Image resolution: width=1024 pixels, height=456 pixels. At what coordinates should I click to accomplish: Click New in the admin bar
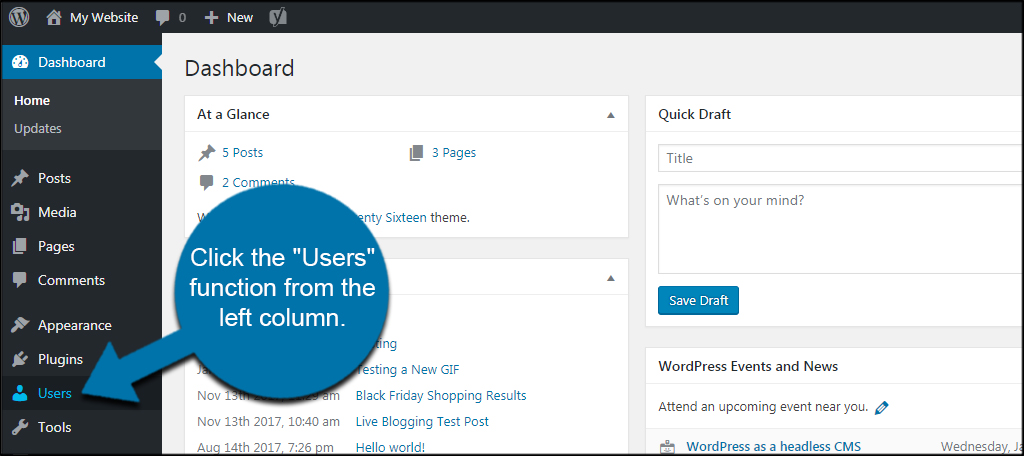pos(240,18)
